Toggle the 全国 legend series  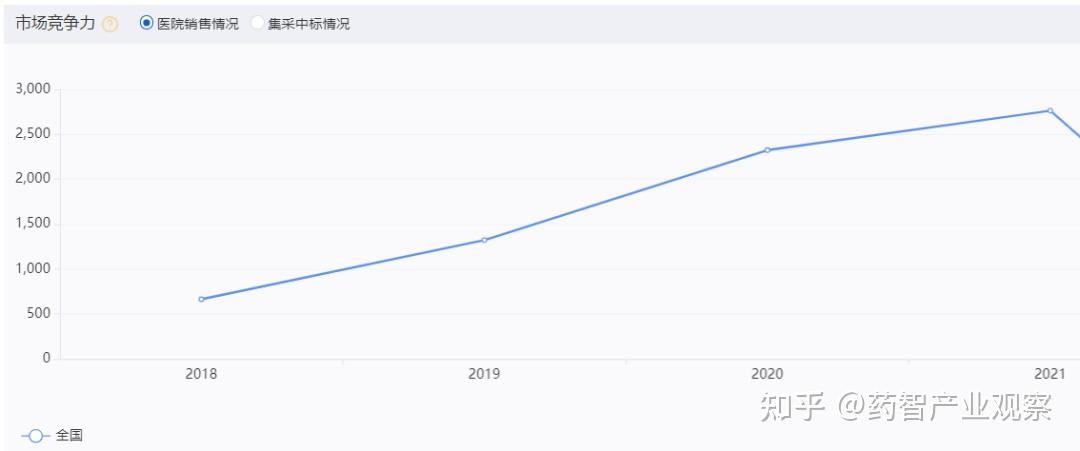pyautogui.click(x=52, y=436)
